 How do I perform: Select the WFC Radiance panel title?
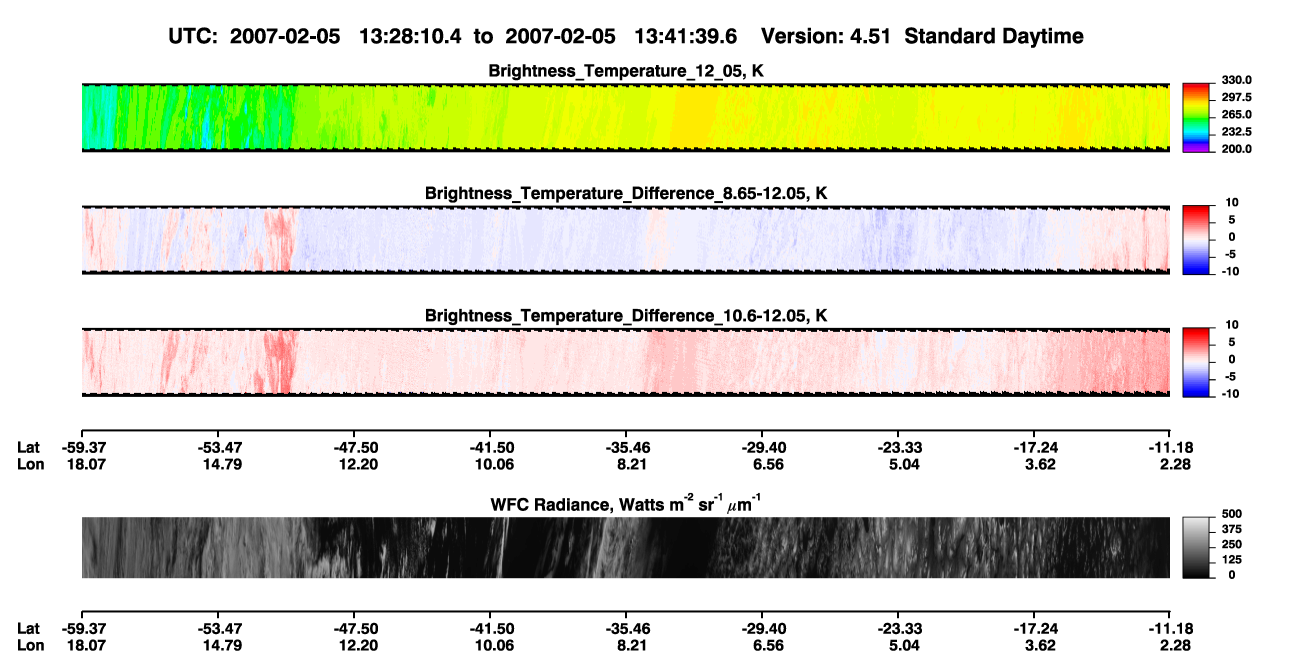tap(626, 503)
